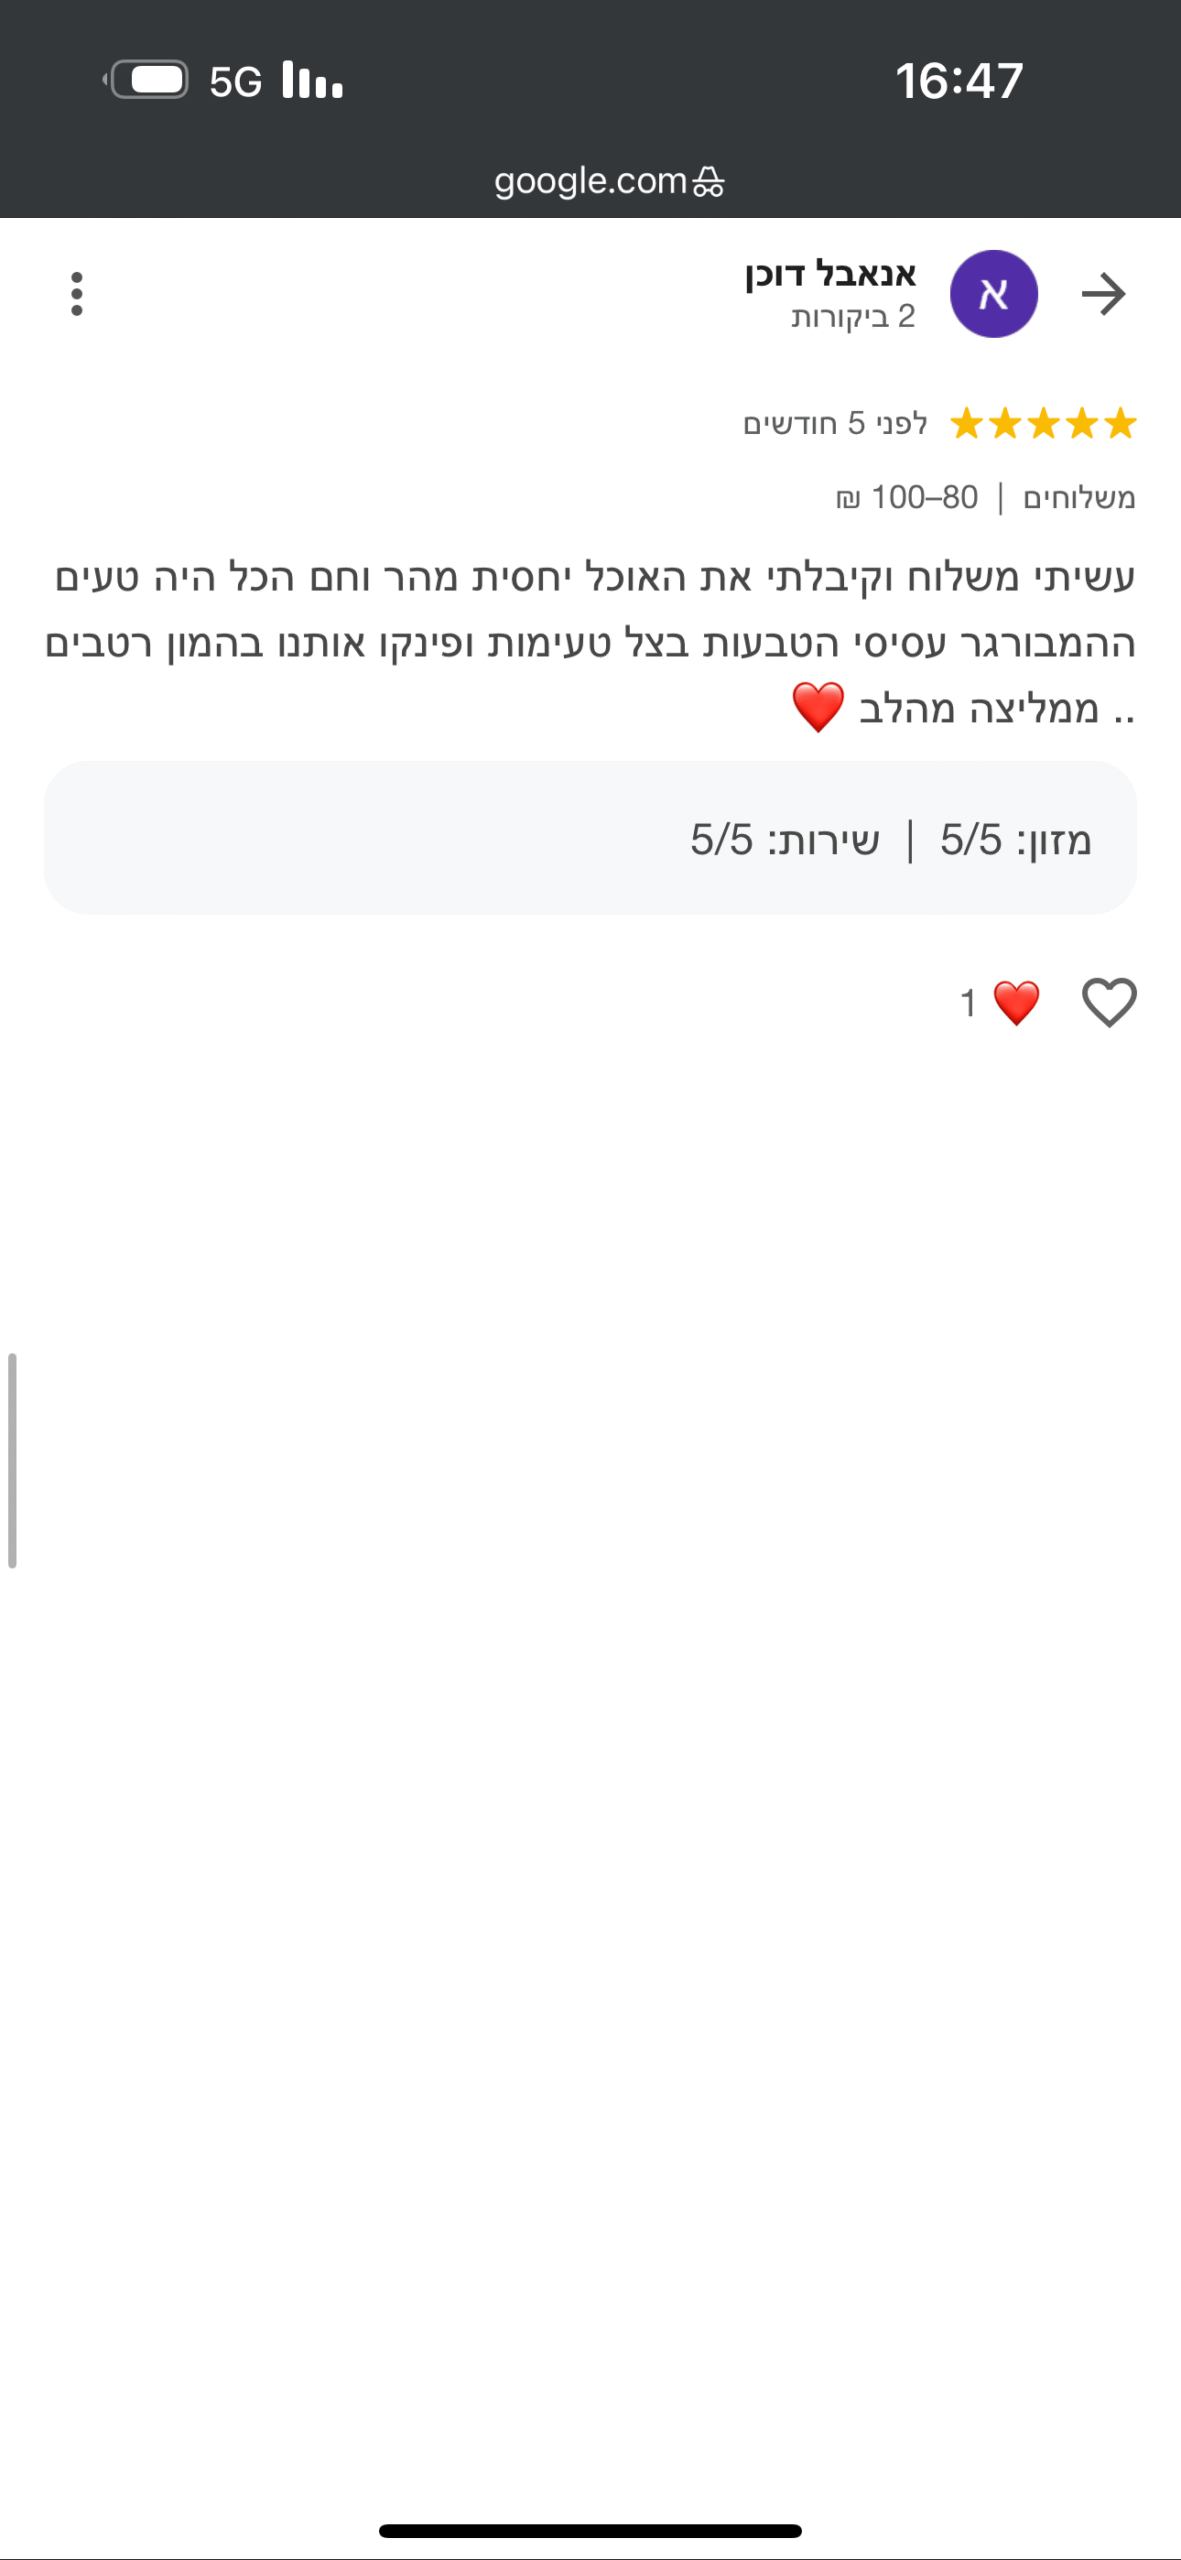Tap the home indicator bar at bottom
1181x2560 pixels.
(590, 2531)
